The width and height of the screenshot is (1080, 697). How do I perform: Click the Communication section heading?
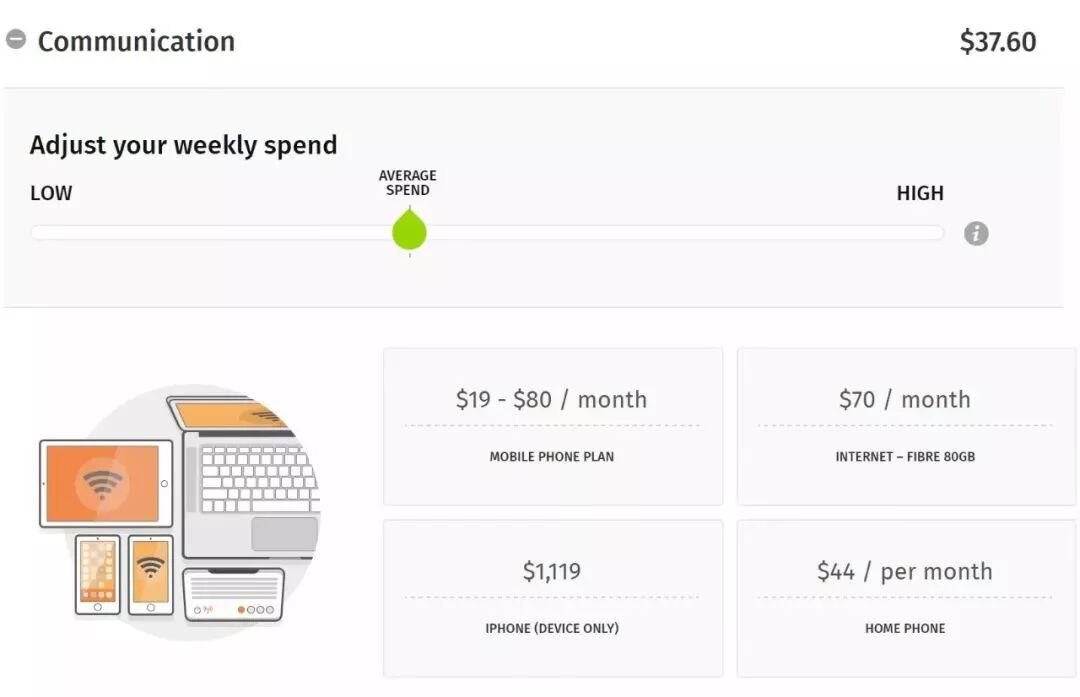136,41
